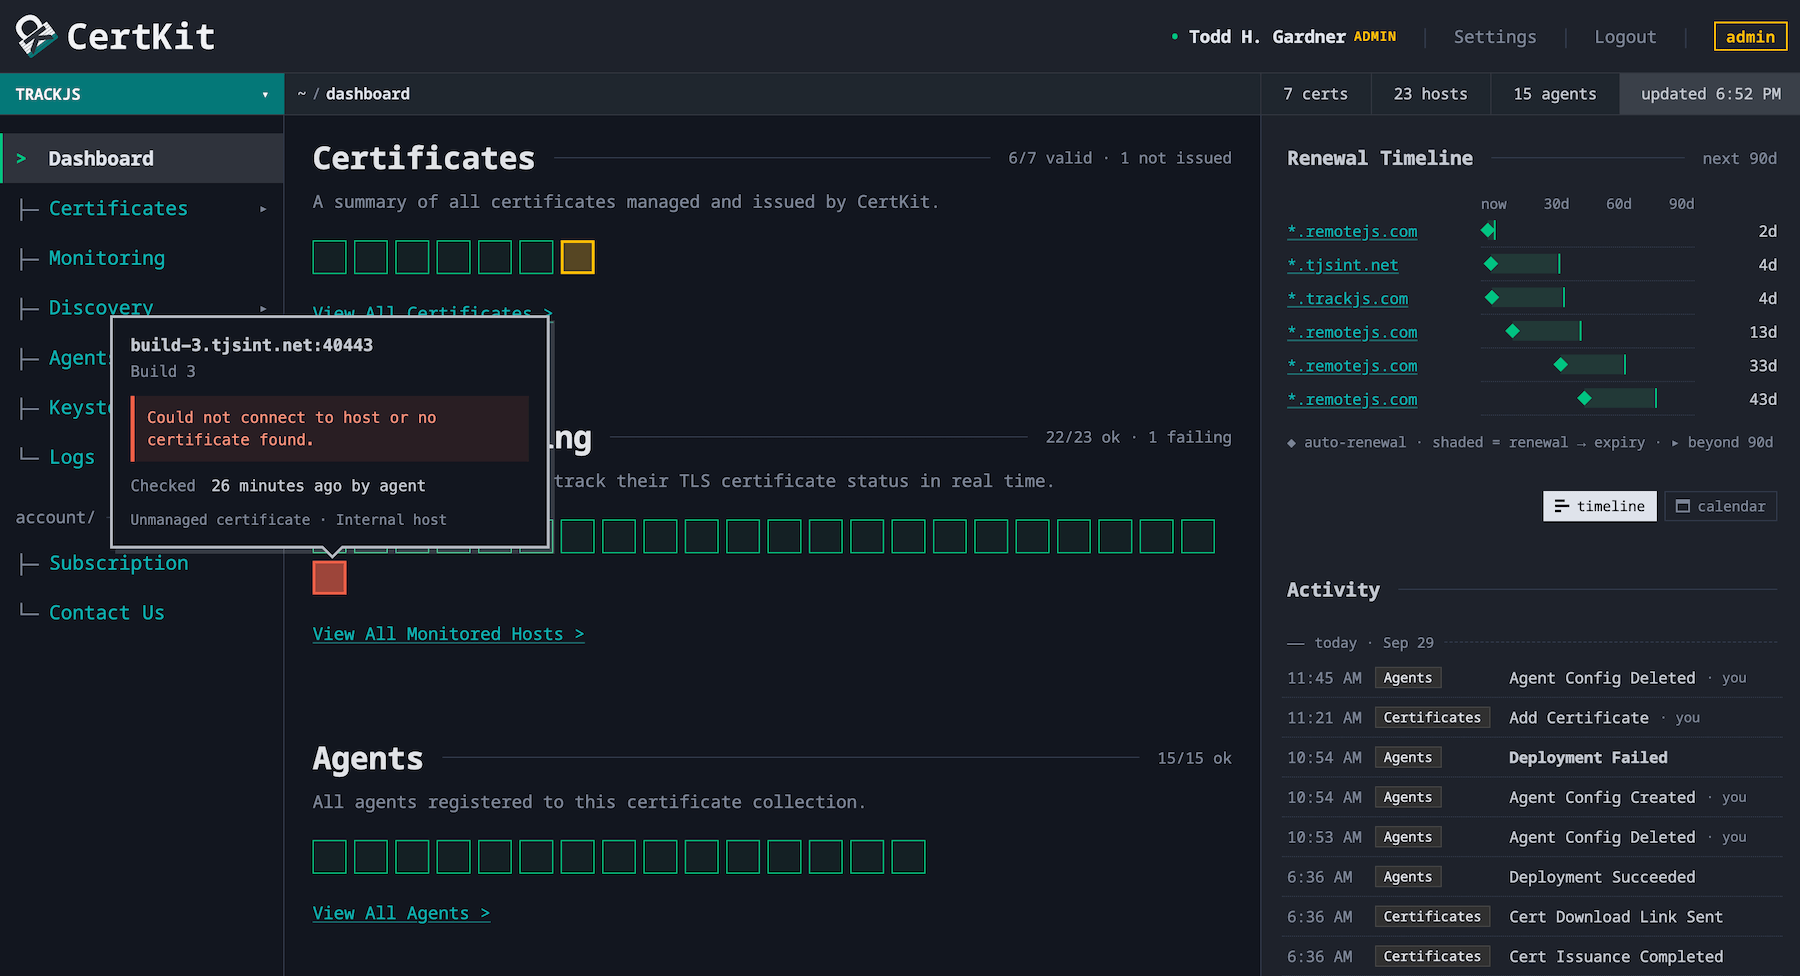Click the 23 hosts counter
The height and width of the screenshot is (976, 1800).
point(1431,94)
